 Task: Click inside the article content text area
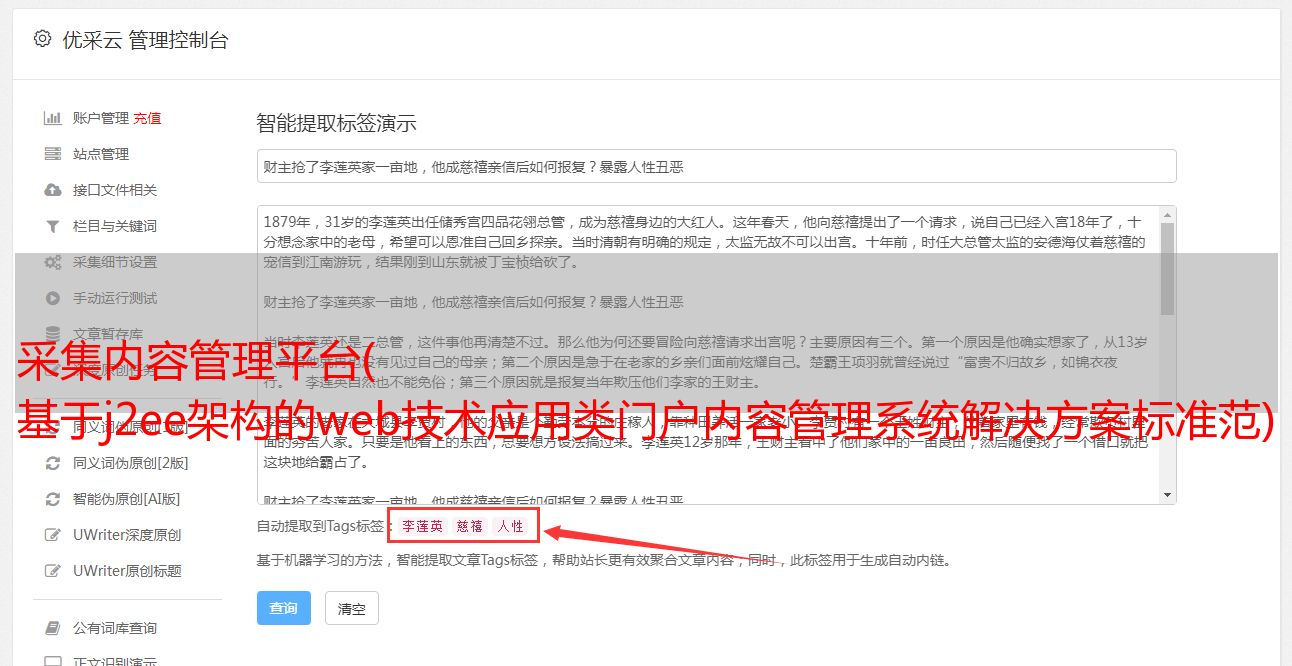click(707, 355)
